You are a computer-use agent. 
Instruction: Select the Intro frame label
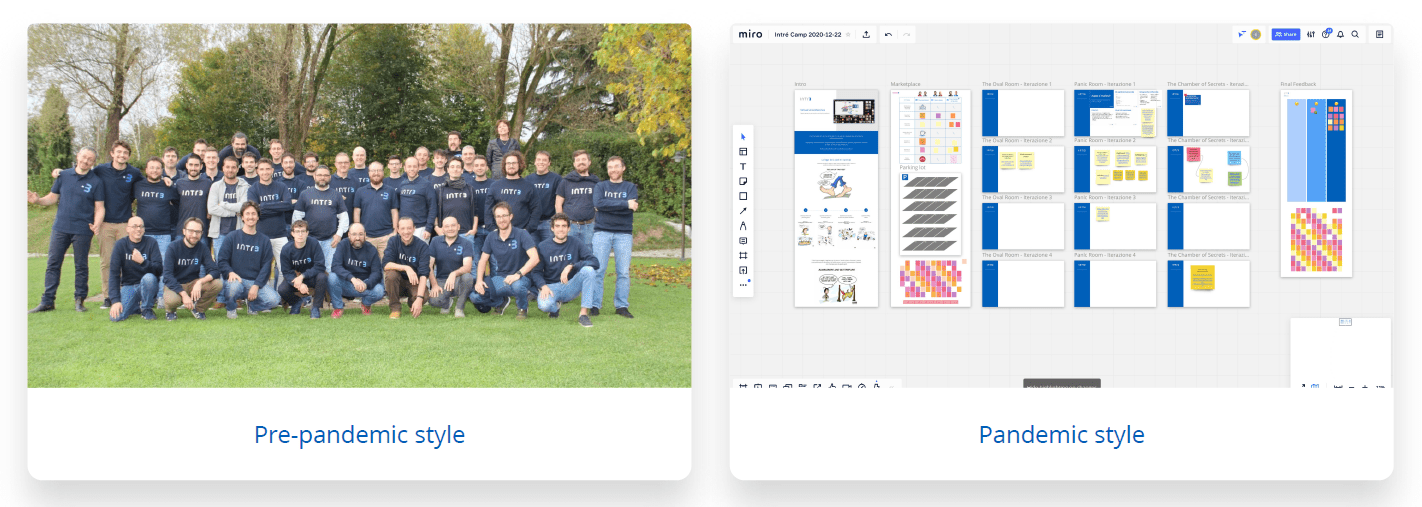[x=800, y=84]
